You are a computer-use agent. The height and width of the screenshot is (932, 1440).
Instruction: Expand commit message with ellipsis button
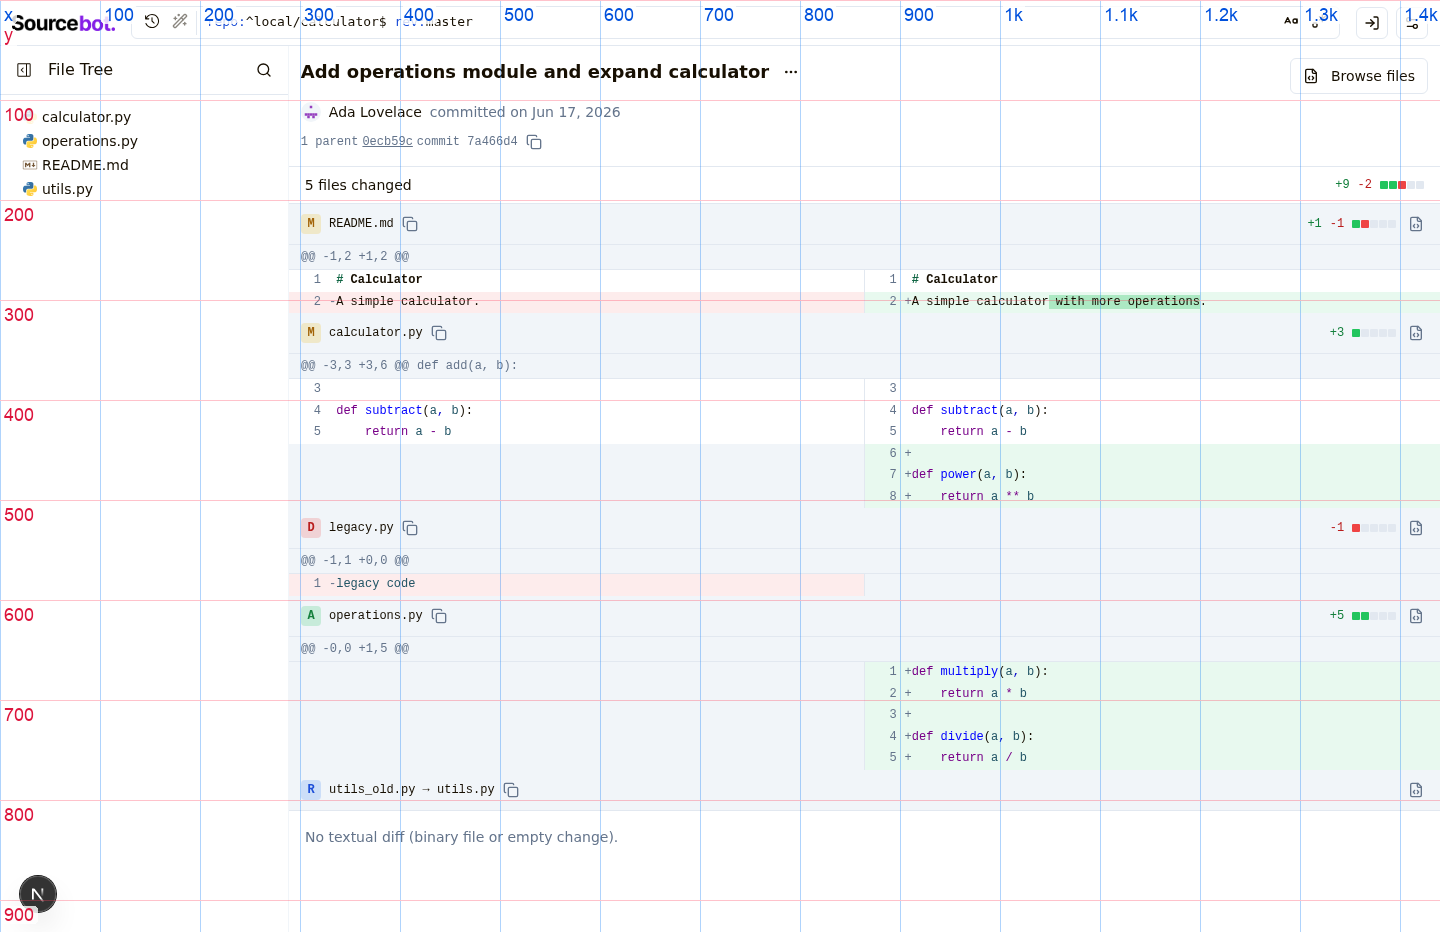(x=791, y=72)
